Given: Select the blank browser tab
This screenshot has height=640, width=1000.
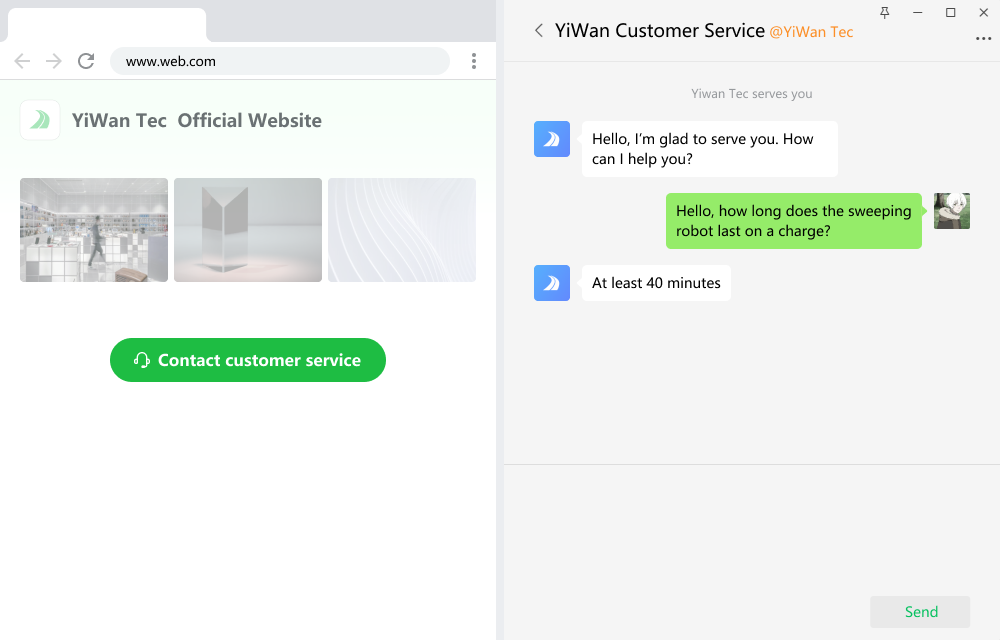Looking at the screenshot, I should click(x=107, y=25).
